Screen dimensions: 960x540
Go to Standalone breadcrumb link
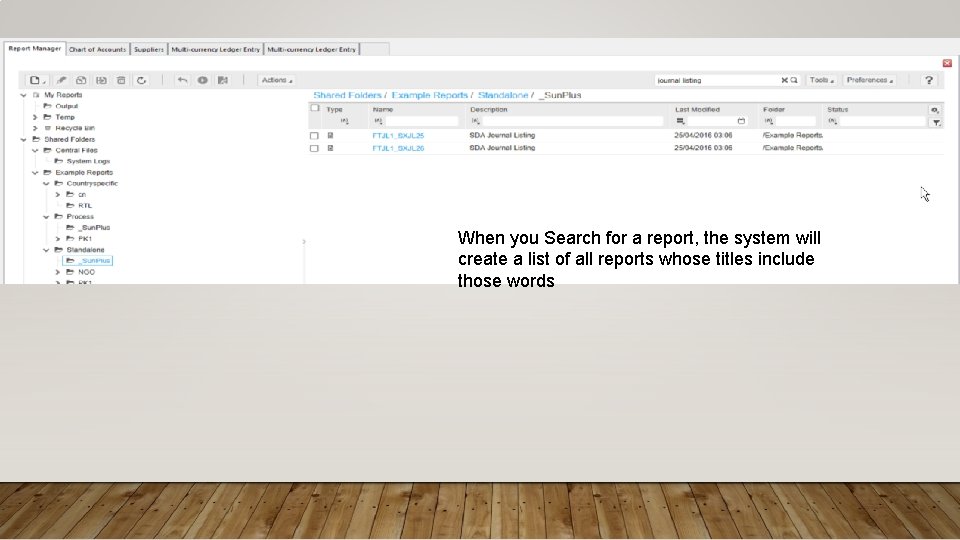(503, 96)
